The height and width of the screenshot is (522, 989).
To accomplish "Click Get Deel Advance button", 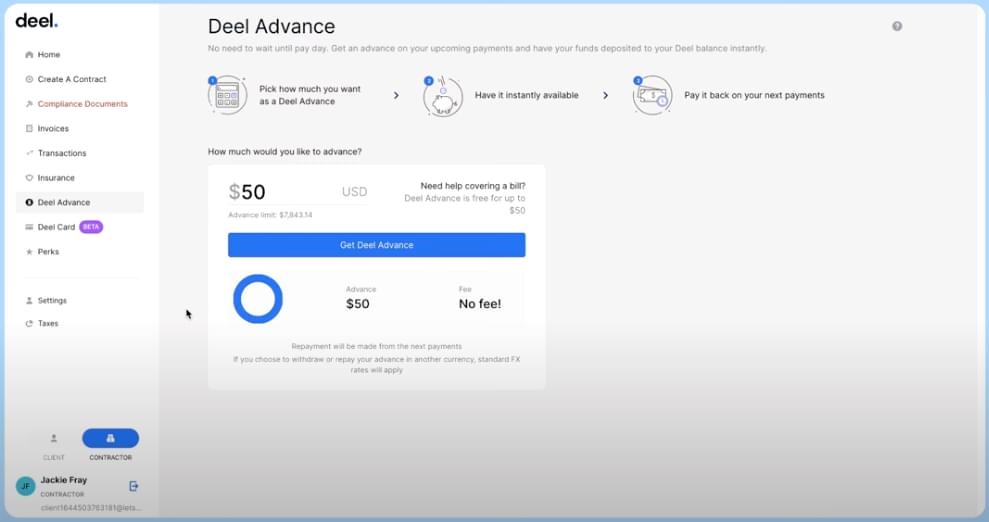I will 377,245.
